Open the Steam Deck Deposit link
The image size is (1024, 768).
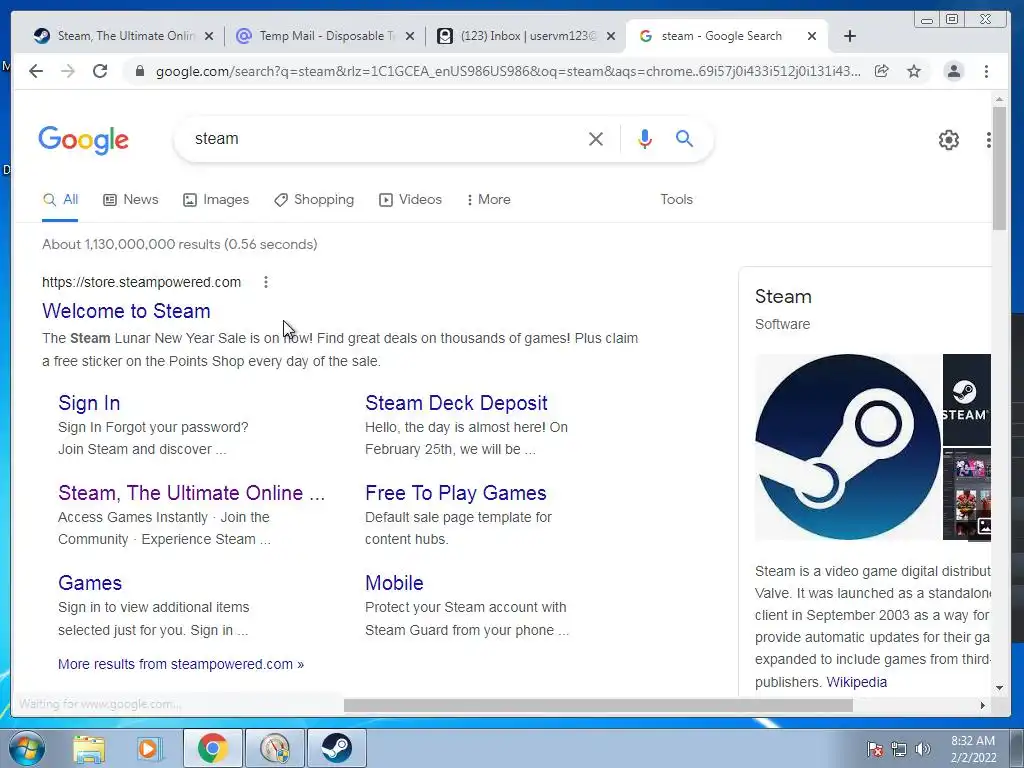click(x=456, y=403)
